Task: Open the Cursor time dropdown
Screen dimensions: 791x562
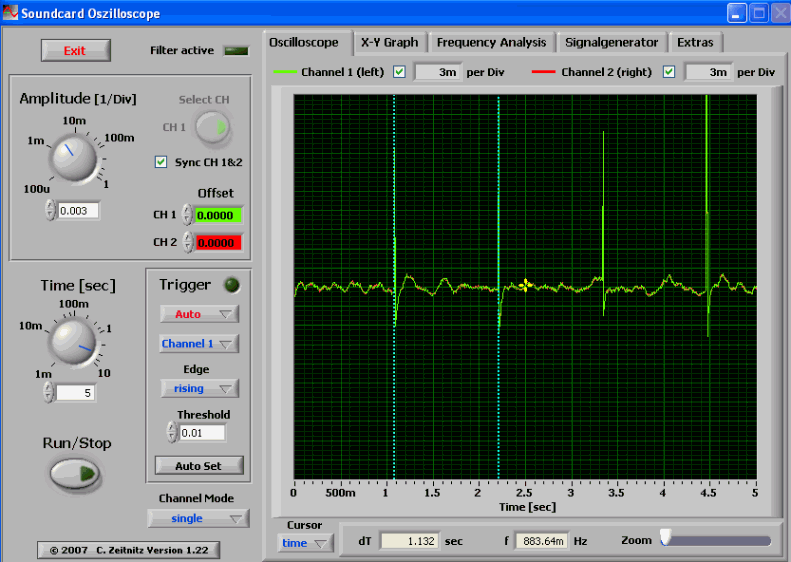Action: [305, 543]
